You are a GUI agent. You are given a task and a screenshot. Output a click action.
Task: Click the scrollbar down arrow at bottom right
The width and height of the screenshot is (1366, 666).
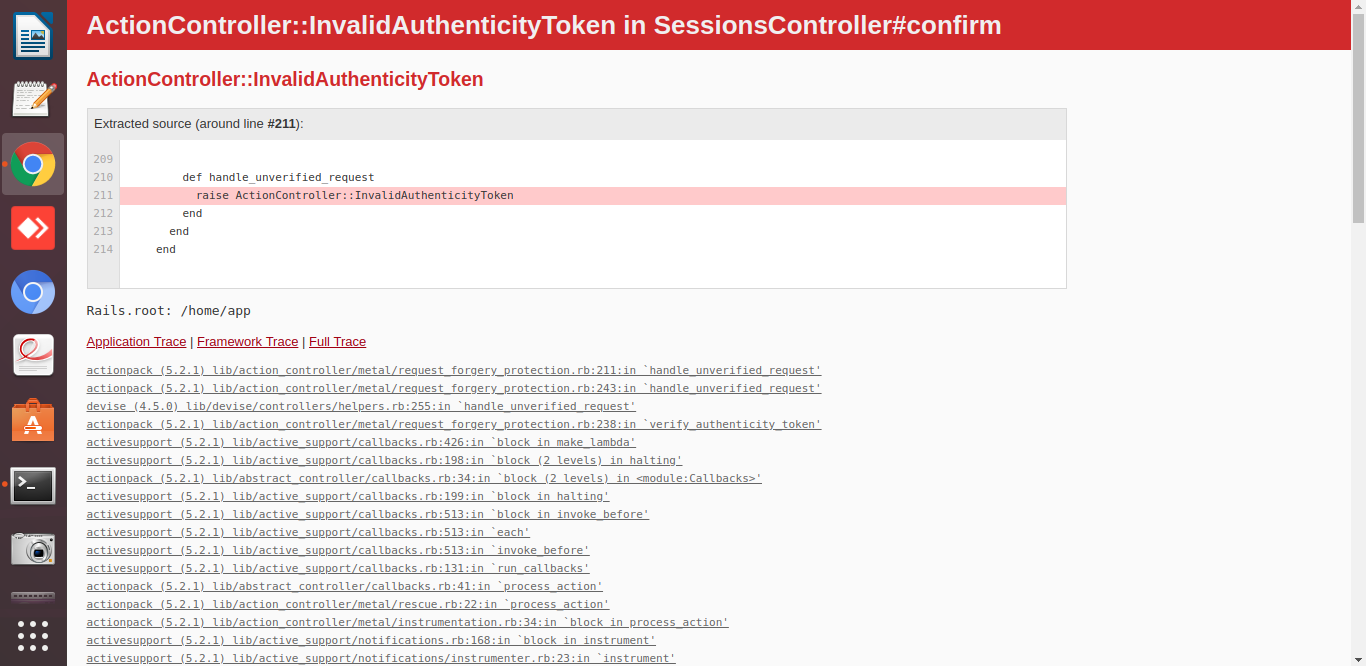coord(1357,659)
